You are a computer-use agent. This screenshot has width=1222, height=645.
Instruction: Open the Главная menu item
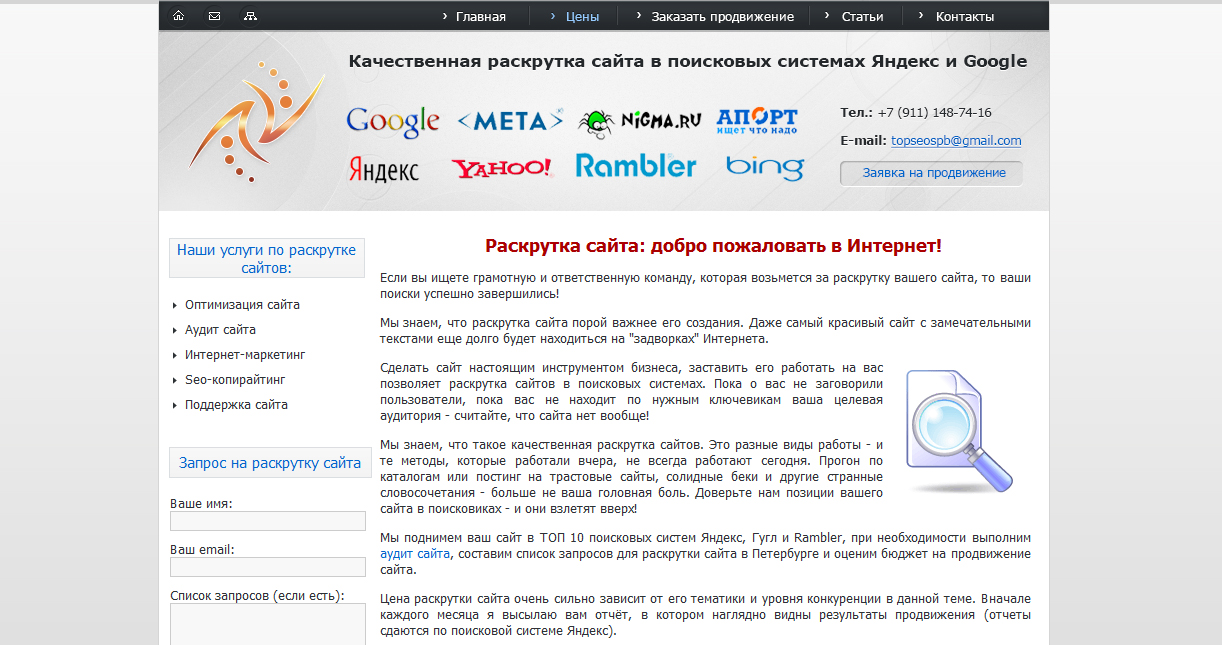[x=481, y=16]
